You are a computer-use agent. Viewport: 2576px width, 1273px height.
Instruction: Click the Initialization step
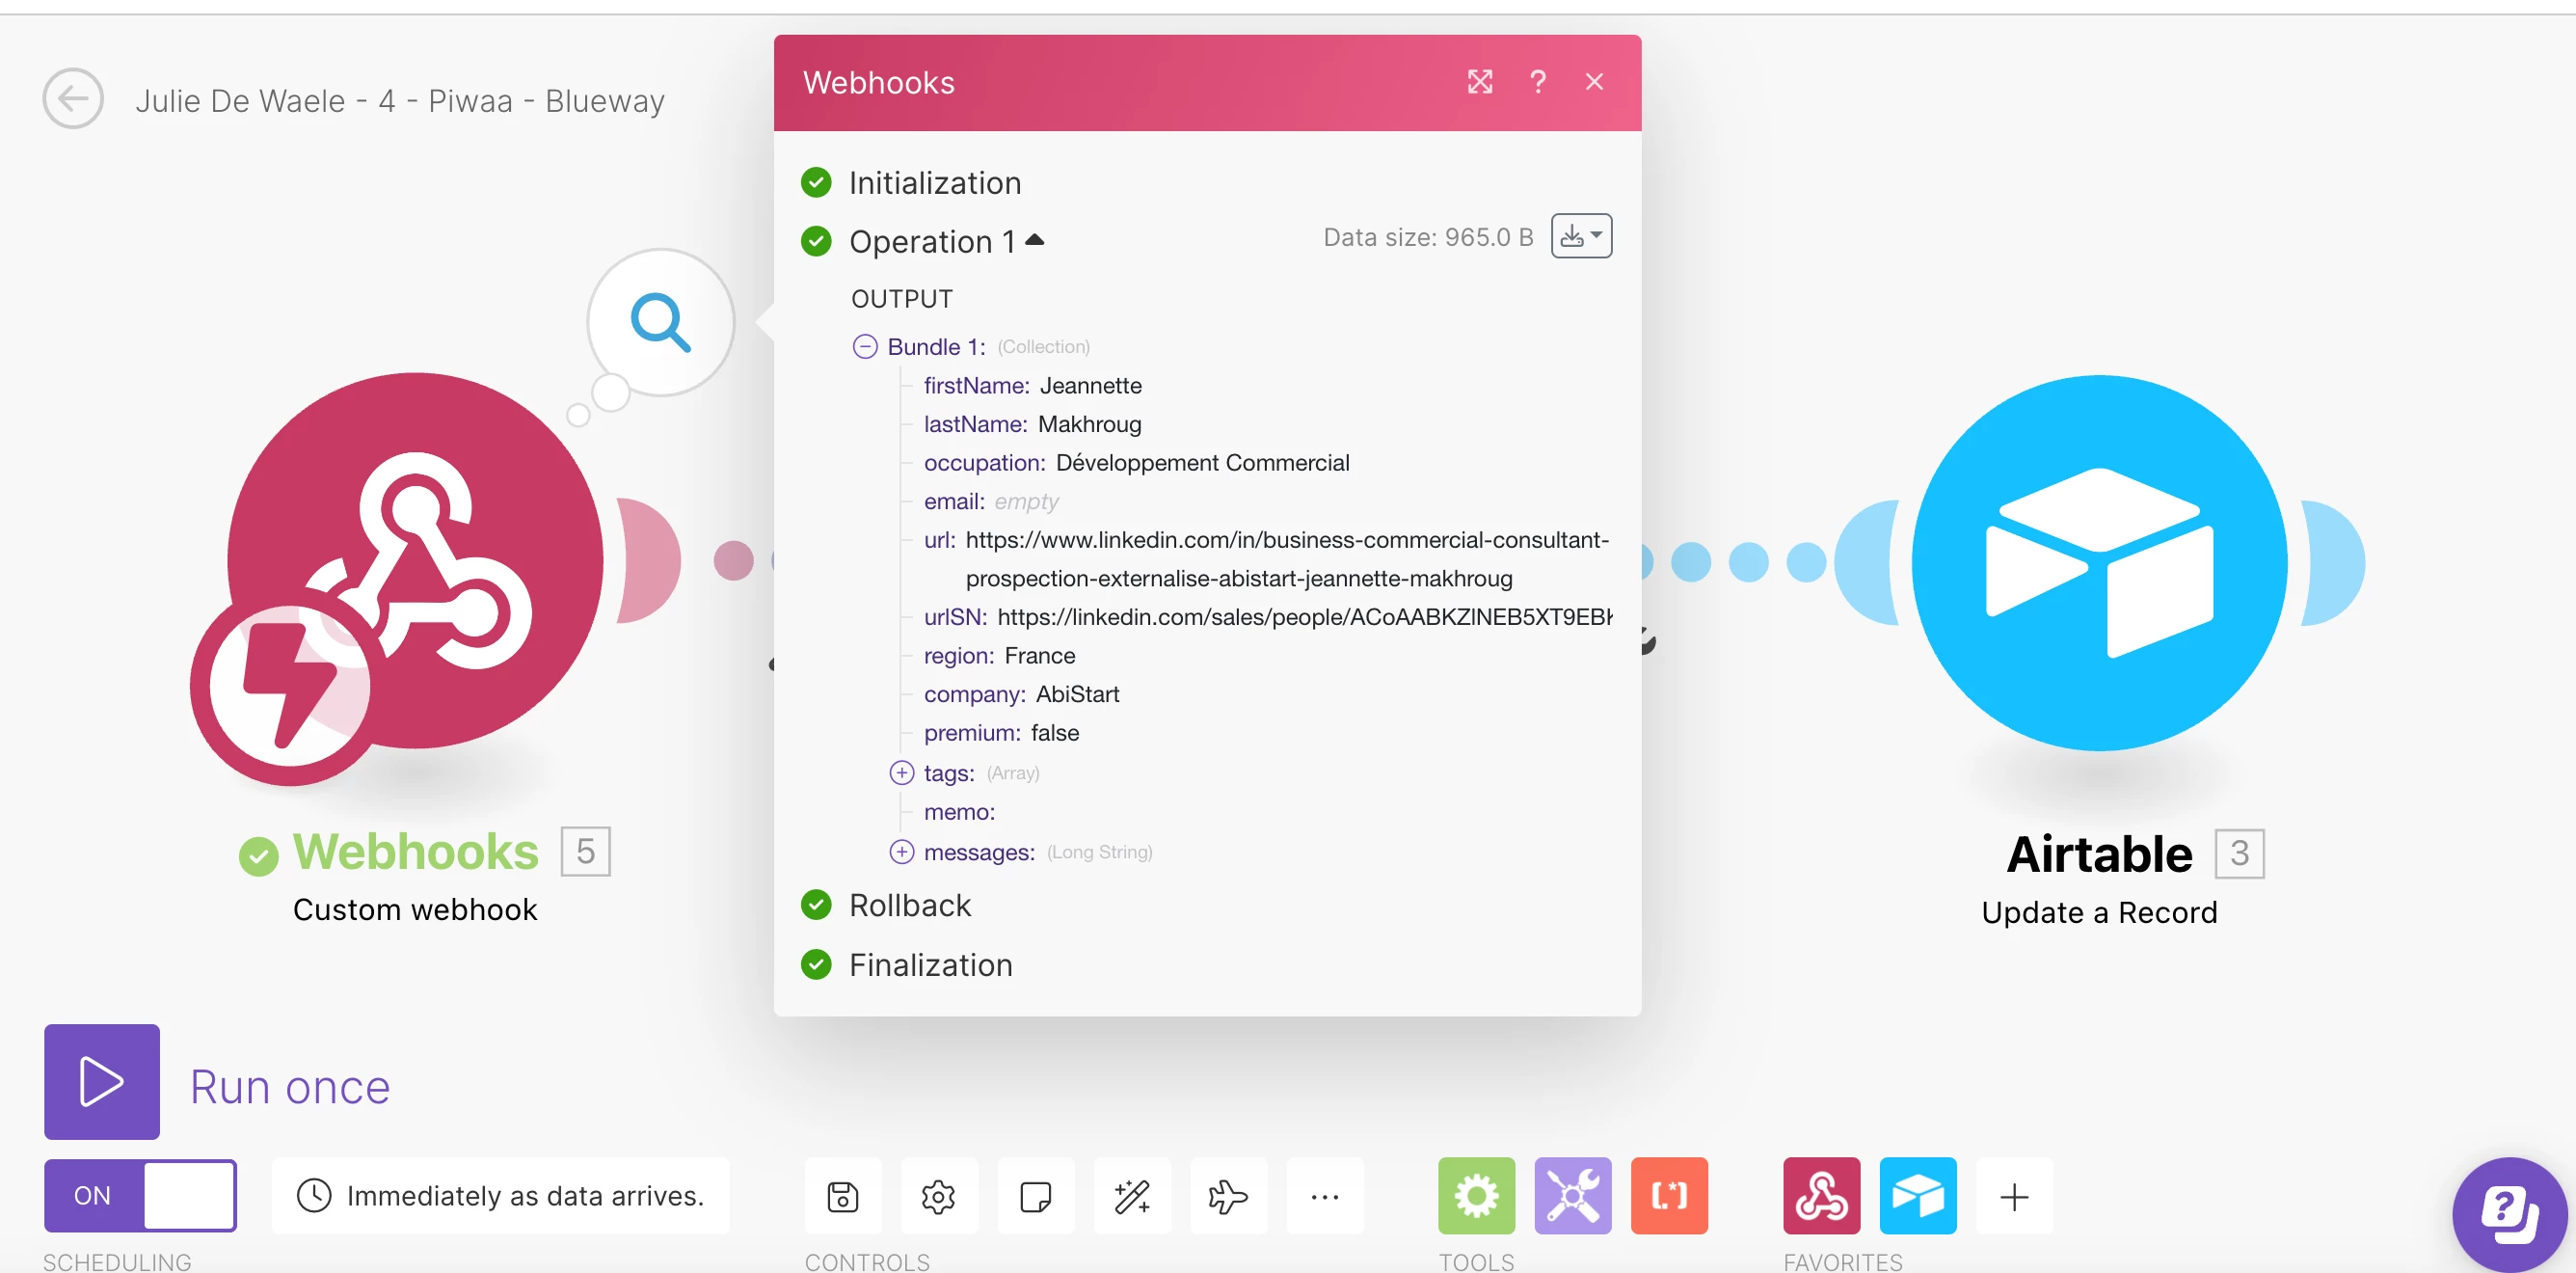[x=934, y=183]
